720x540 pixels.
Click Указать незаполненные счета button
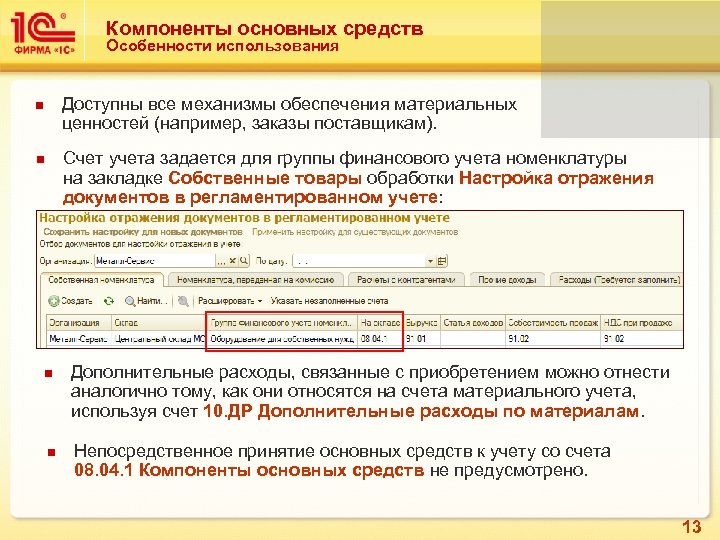tap(329, 301)
